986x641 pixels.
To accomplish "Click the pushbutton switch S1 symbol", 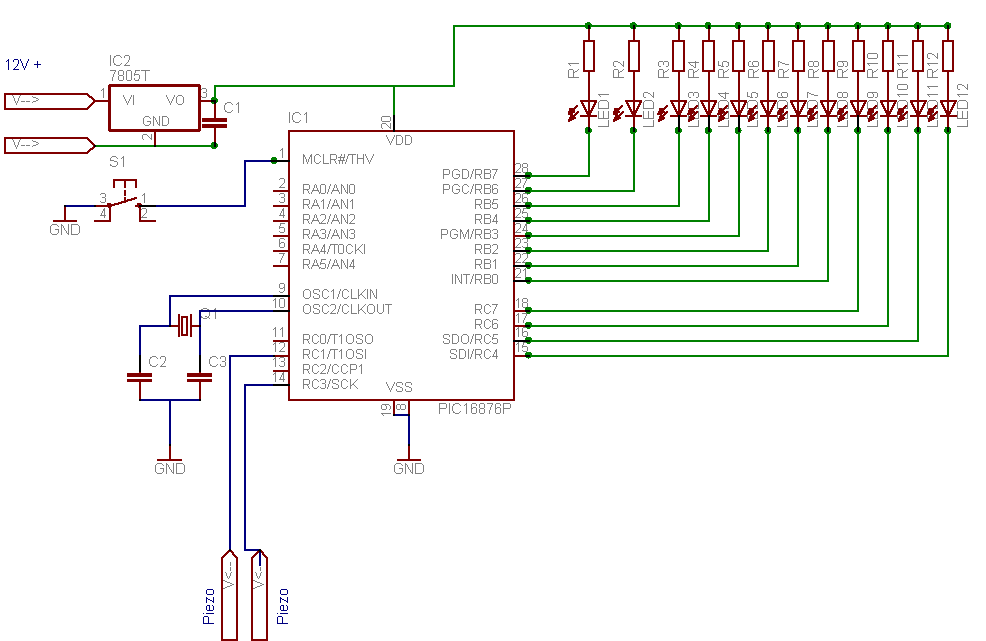I will pyautogui.click(x=125, y=200).
